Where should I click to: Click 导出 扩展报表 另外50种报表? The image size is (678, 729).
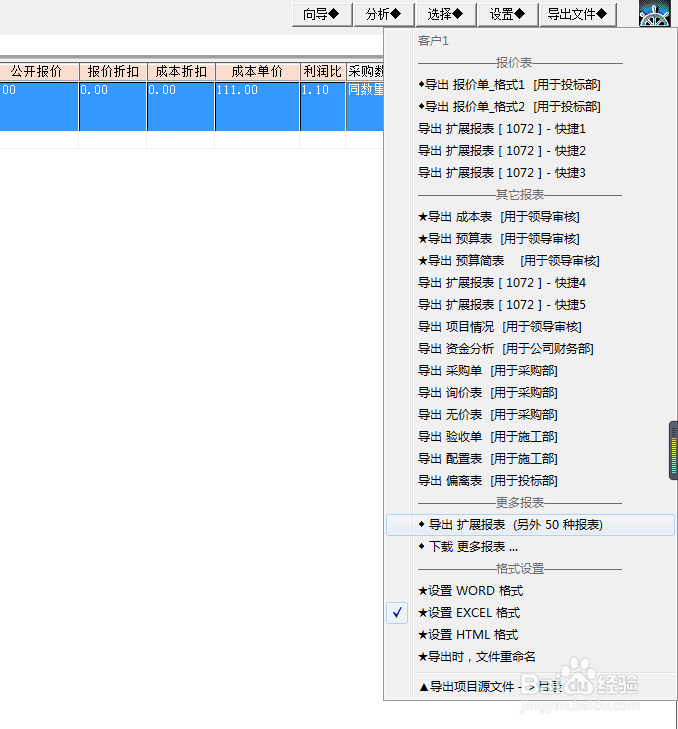[530, 525]
